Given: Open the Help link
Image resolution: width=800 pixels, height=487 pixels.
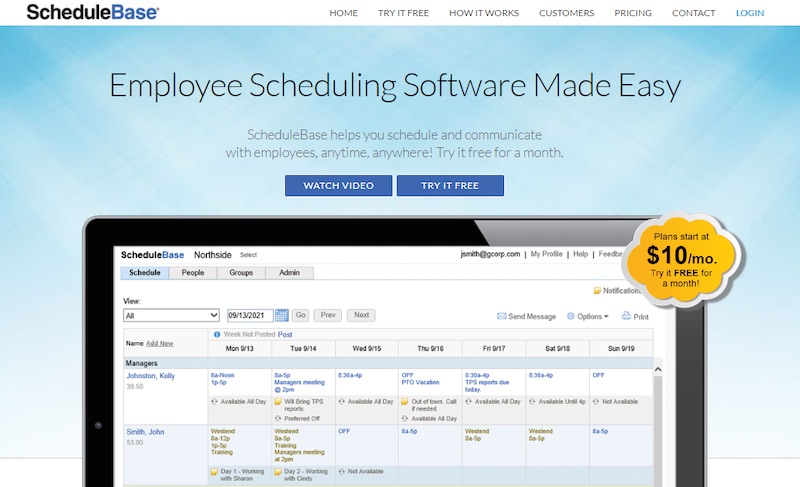Looking at the screenshot, I should coord(581,254).
